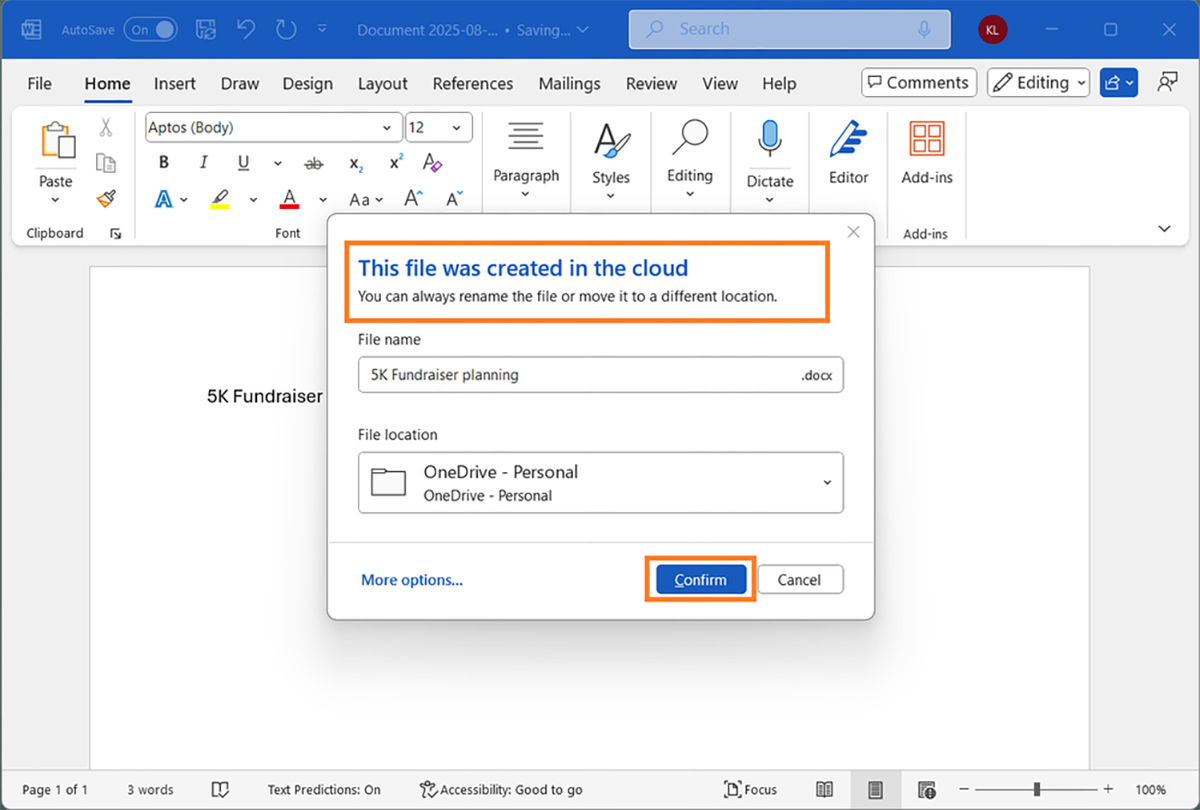Collapse the ribbon with chevron
This screenshot has height=810, width=1200.
tap(1164, 229)
